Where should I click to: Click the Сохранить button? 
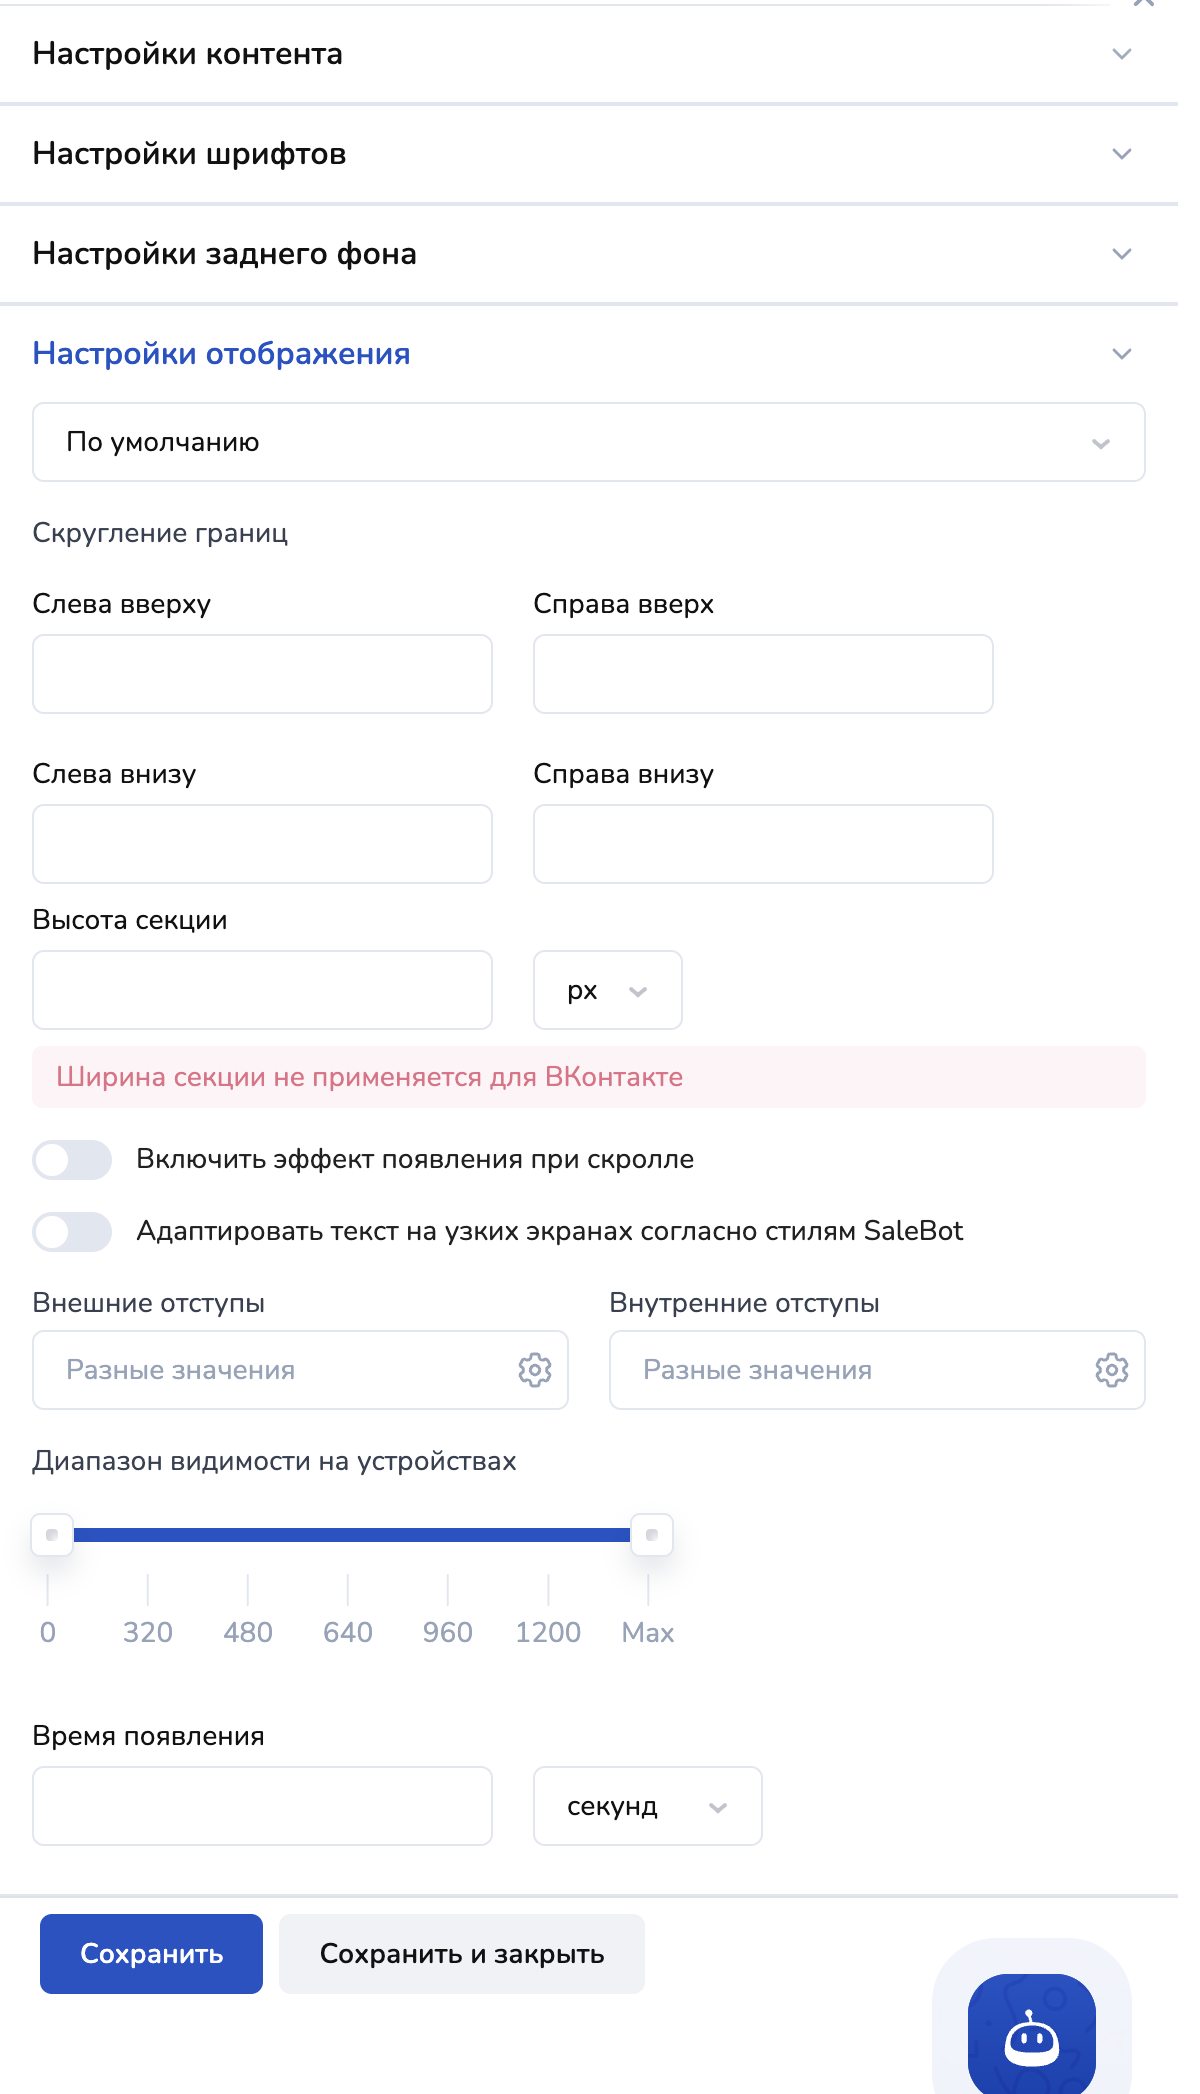point(151,1954)
